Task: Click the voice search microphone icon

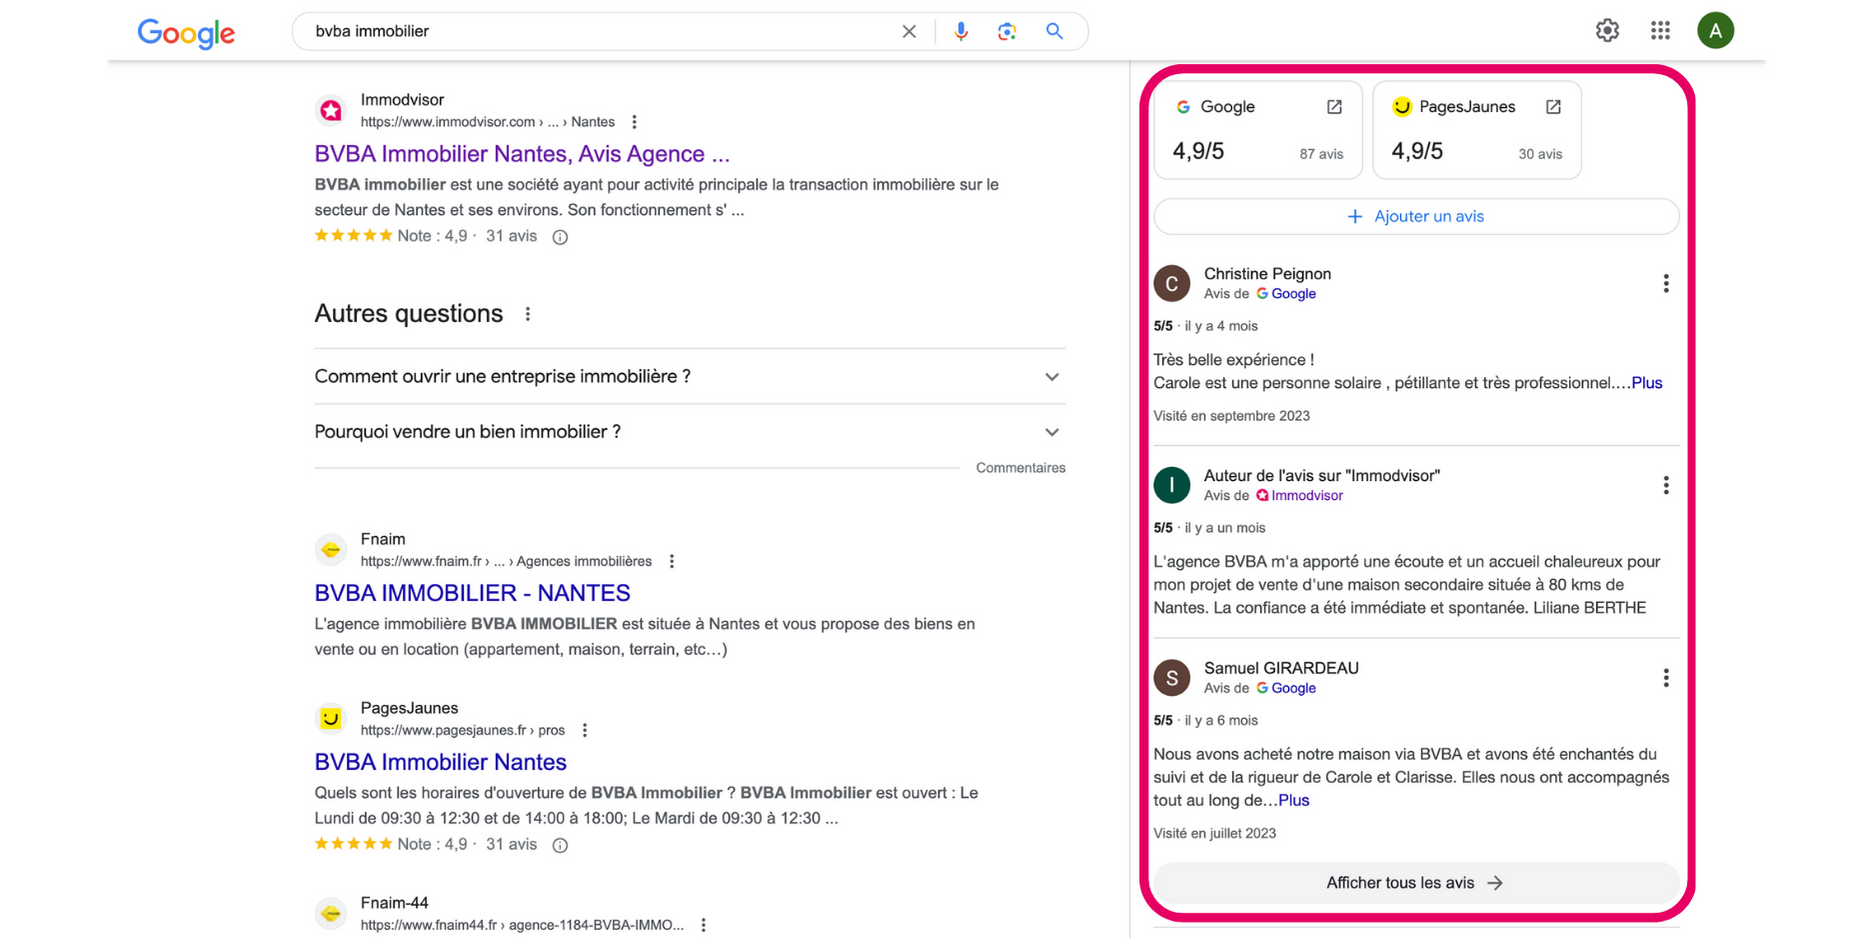Action: (960, 31)
